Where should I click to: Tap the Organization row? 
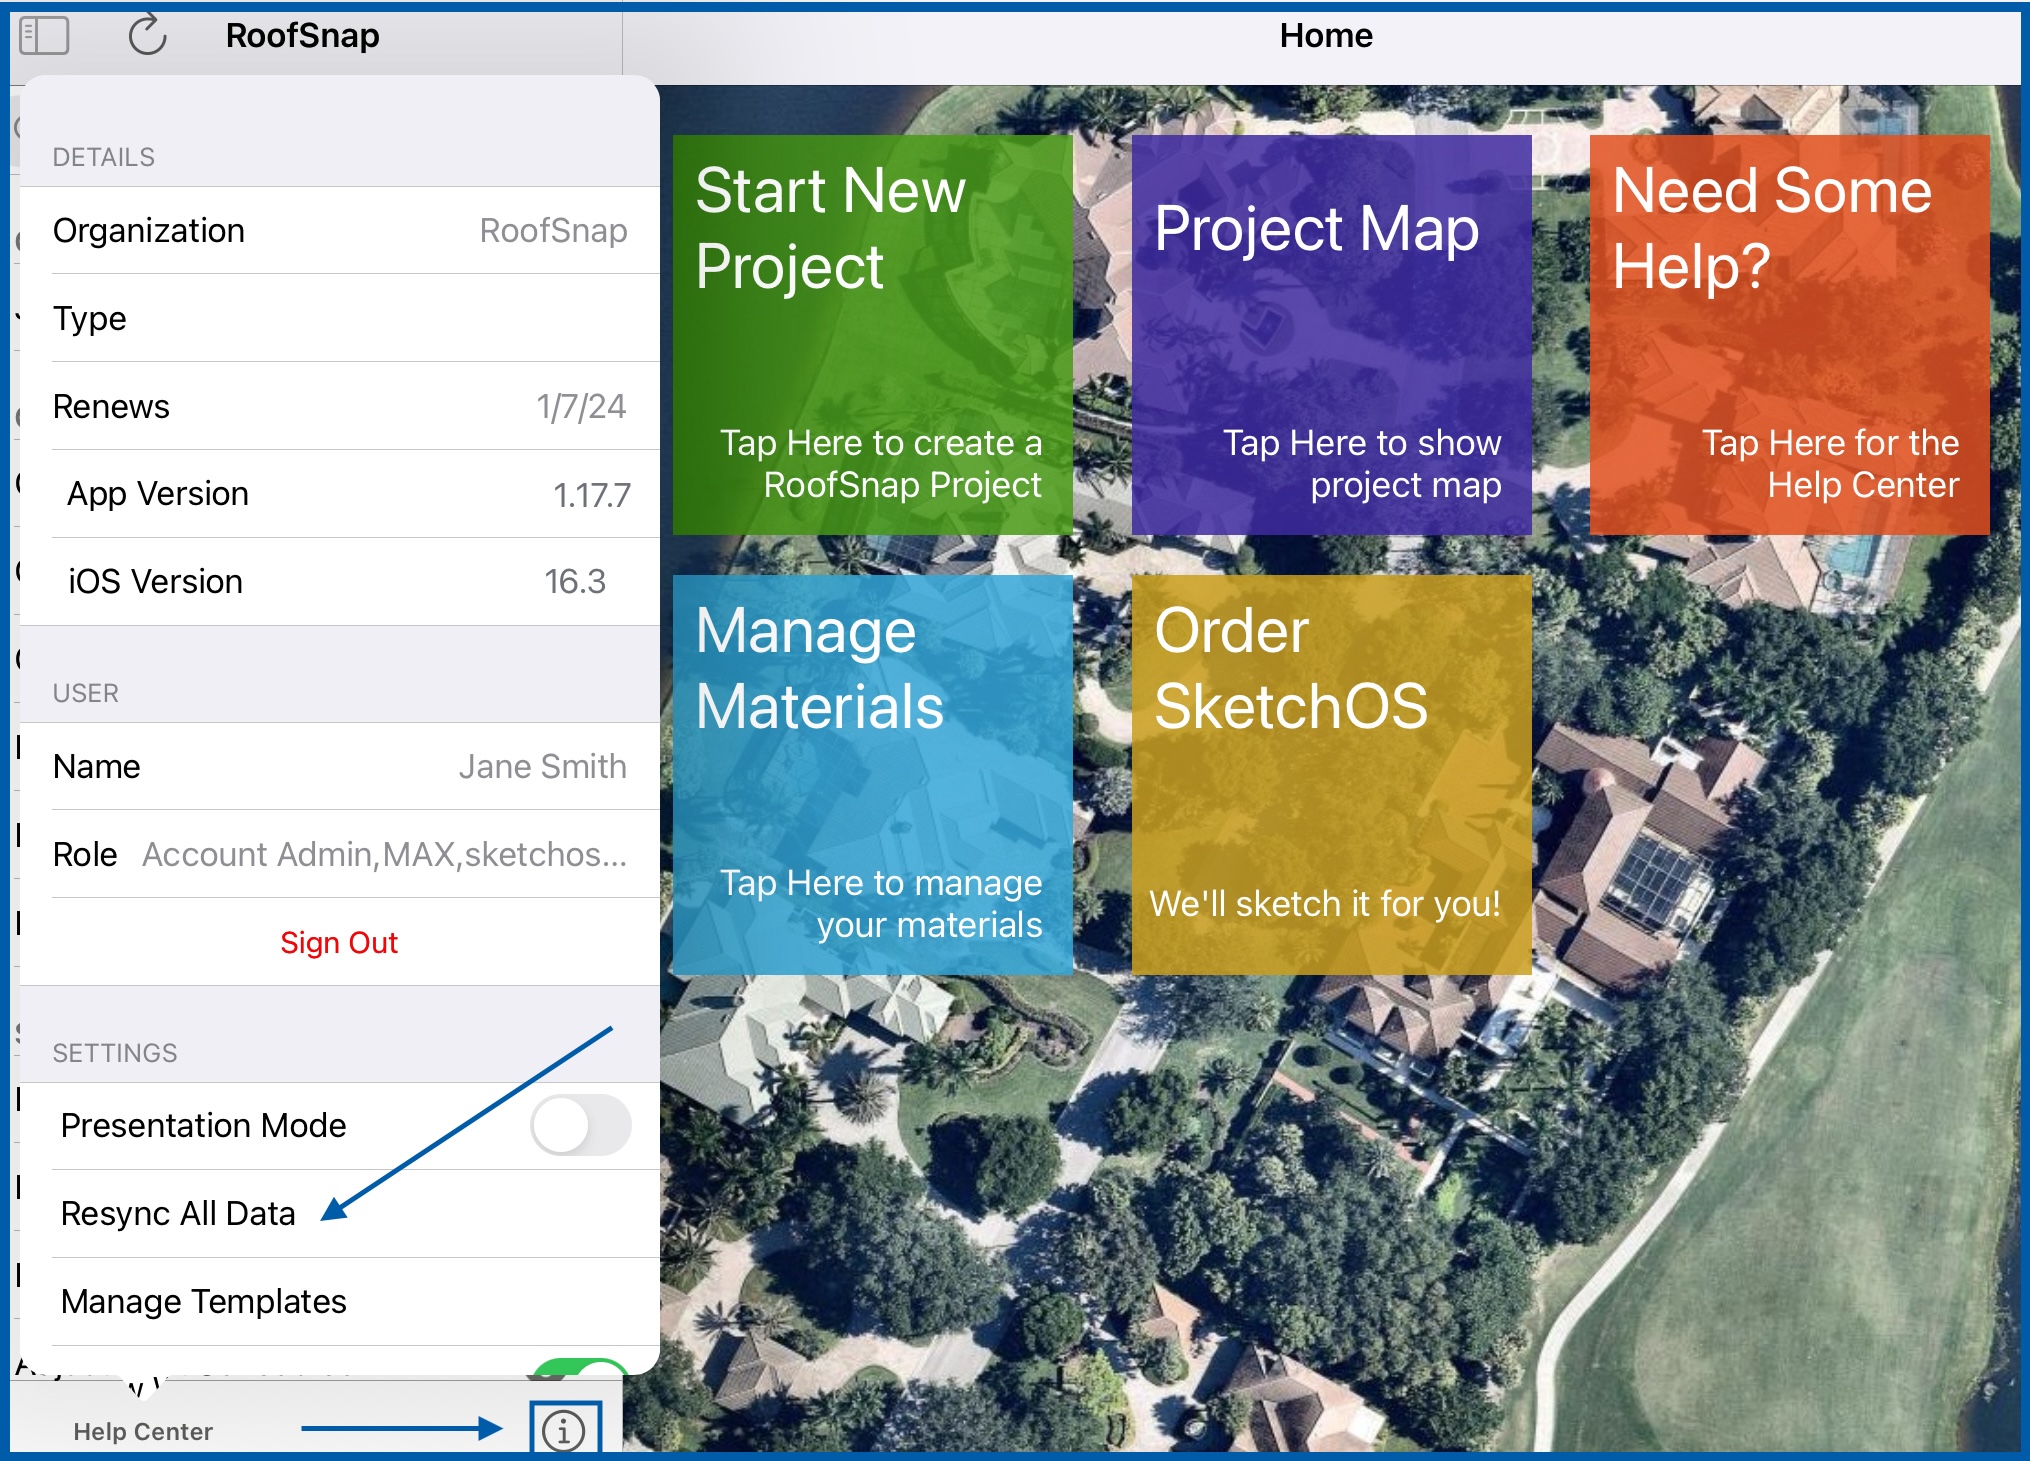tap(340, 231)
